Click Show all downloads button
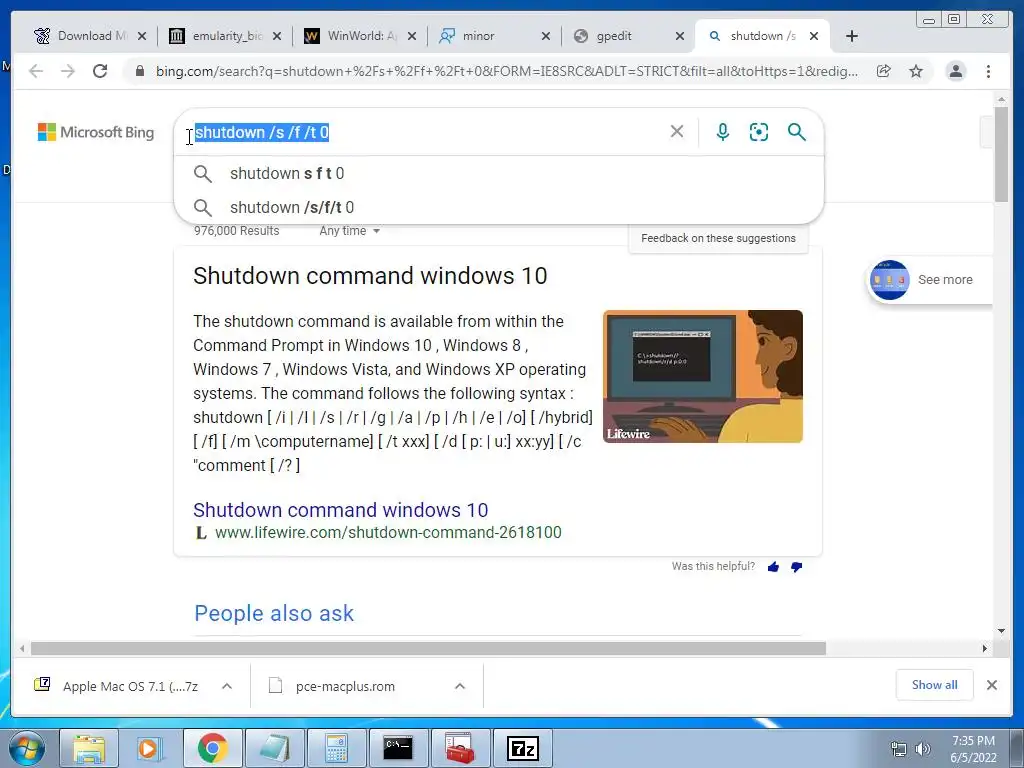 point(935,685)
